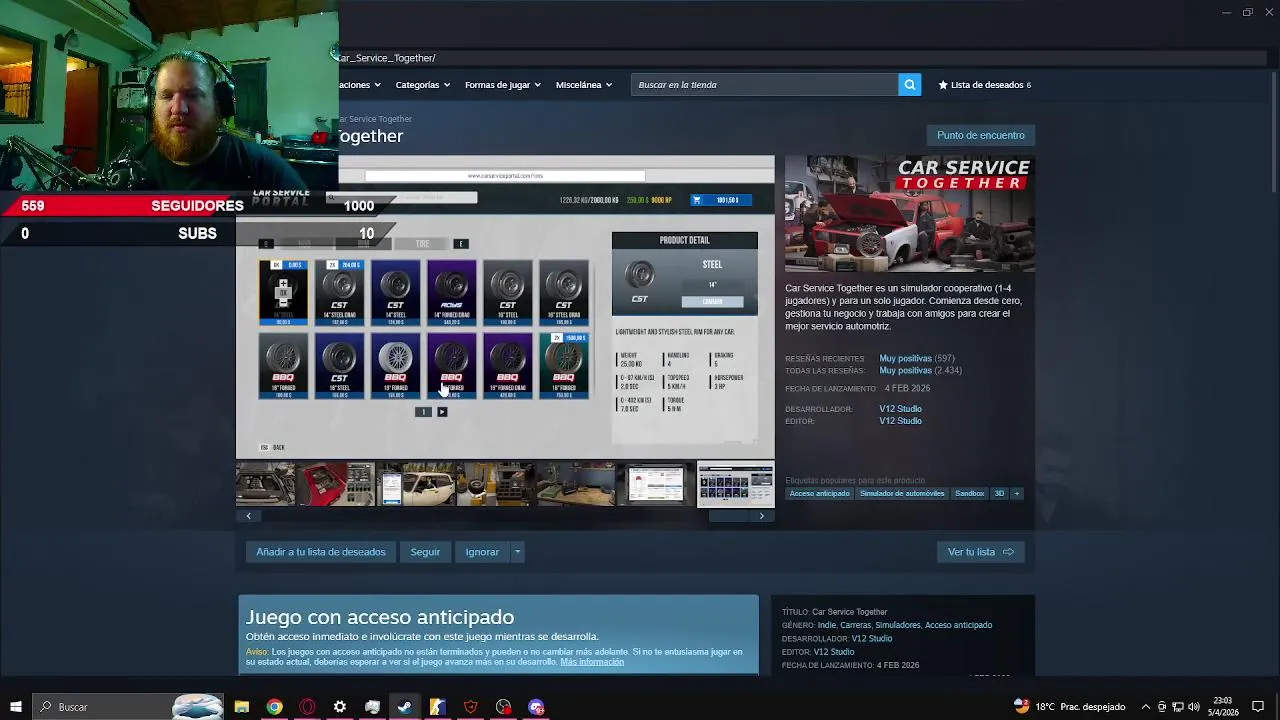This screenshot has width=1280, height=720.
Task: Open all reviews Muy positivas (2.434)
Action: pyautogui.click(x=920, y=370)
